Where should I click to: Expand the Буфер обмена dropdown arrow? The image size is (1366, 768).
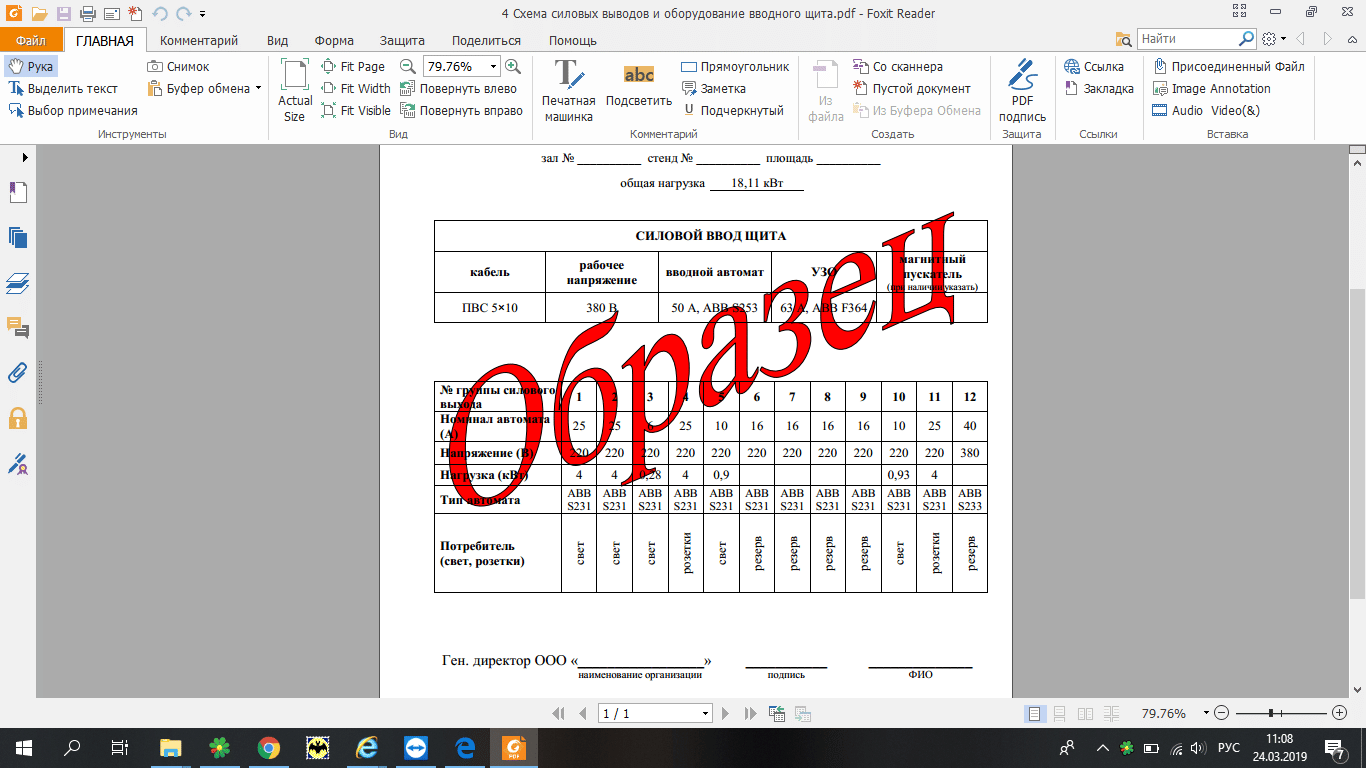click(258, 89)
